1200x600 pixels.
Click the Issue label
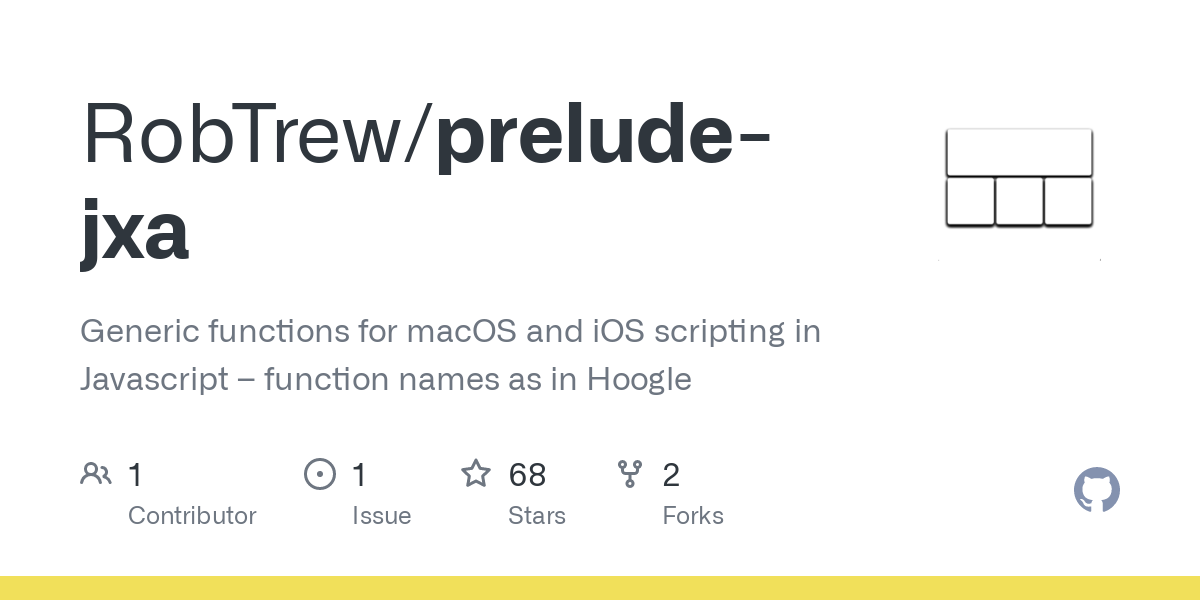pos(382,516)
